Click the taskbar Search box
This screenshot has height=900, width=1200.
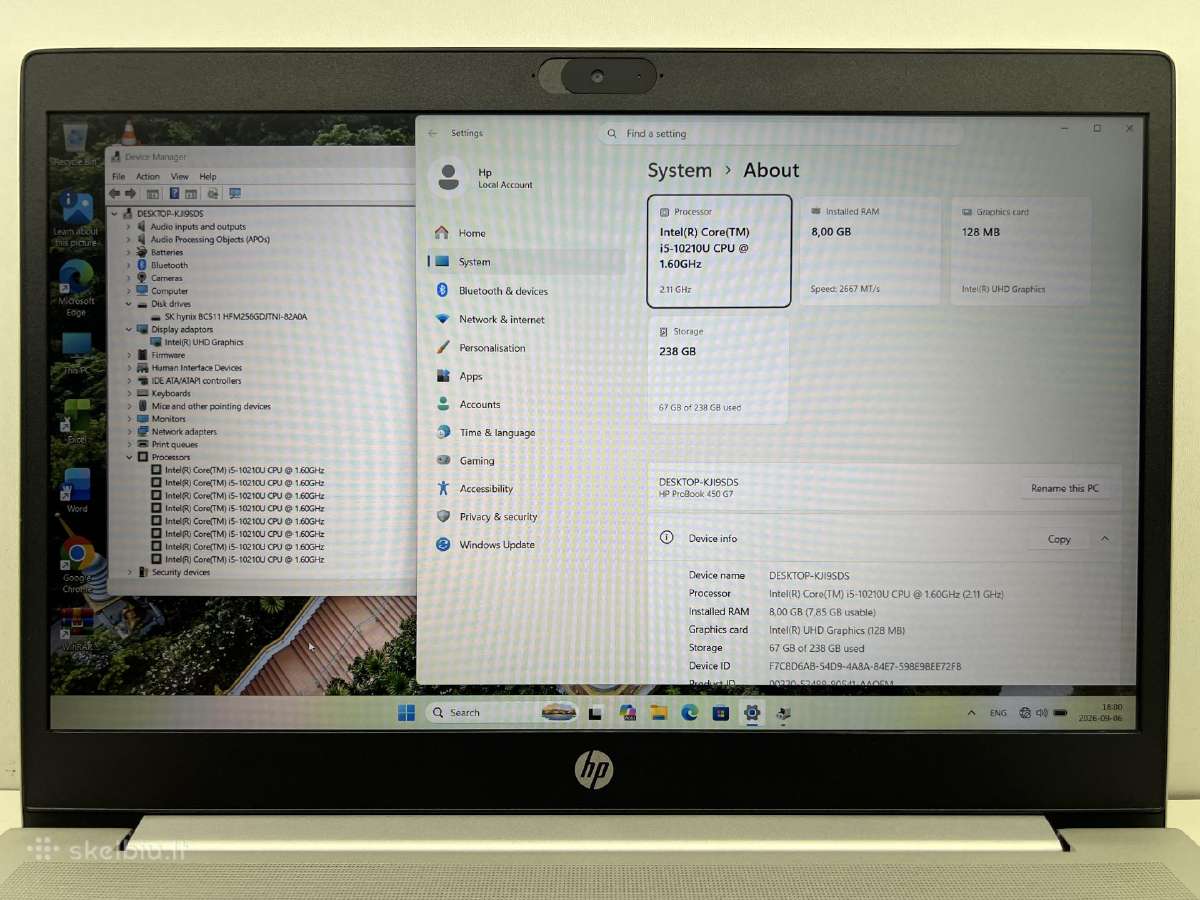tap(504, 712)
